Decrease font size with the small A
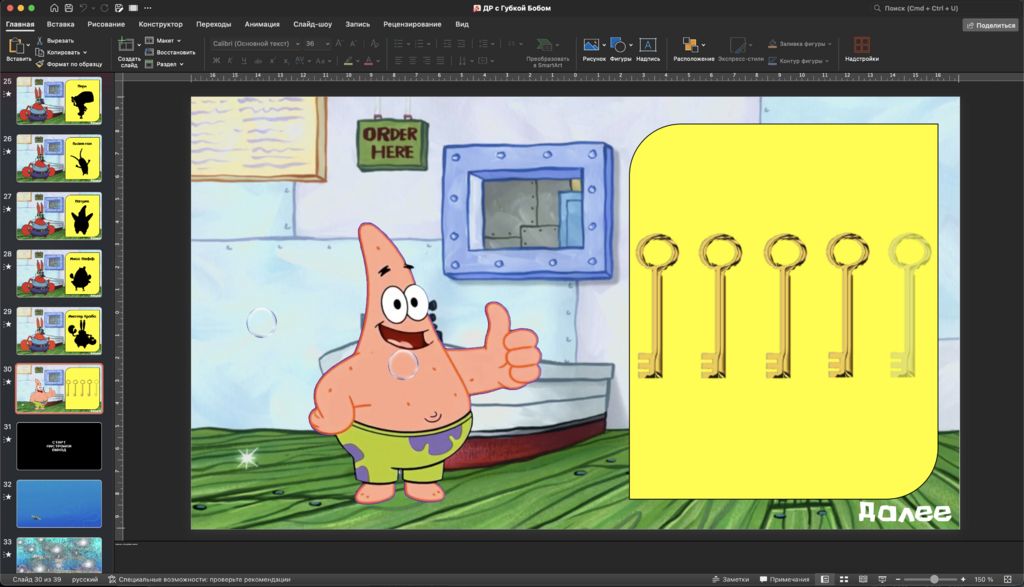 point(353,43)
